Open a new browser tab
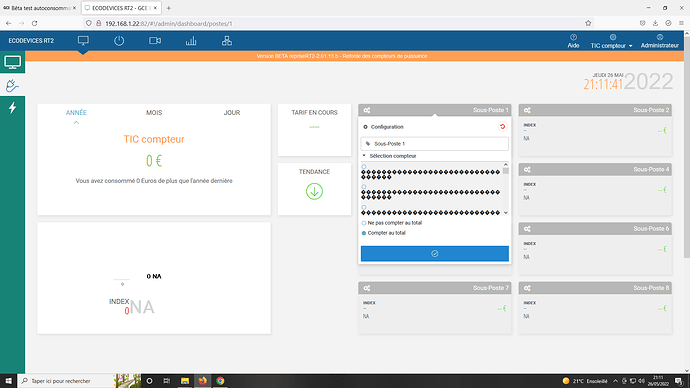The width and height of the screenshot is (690, 388). click(x=169, y=8)
